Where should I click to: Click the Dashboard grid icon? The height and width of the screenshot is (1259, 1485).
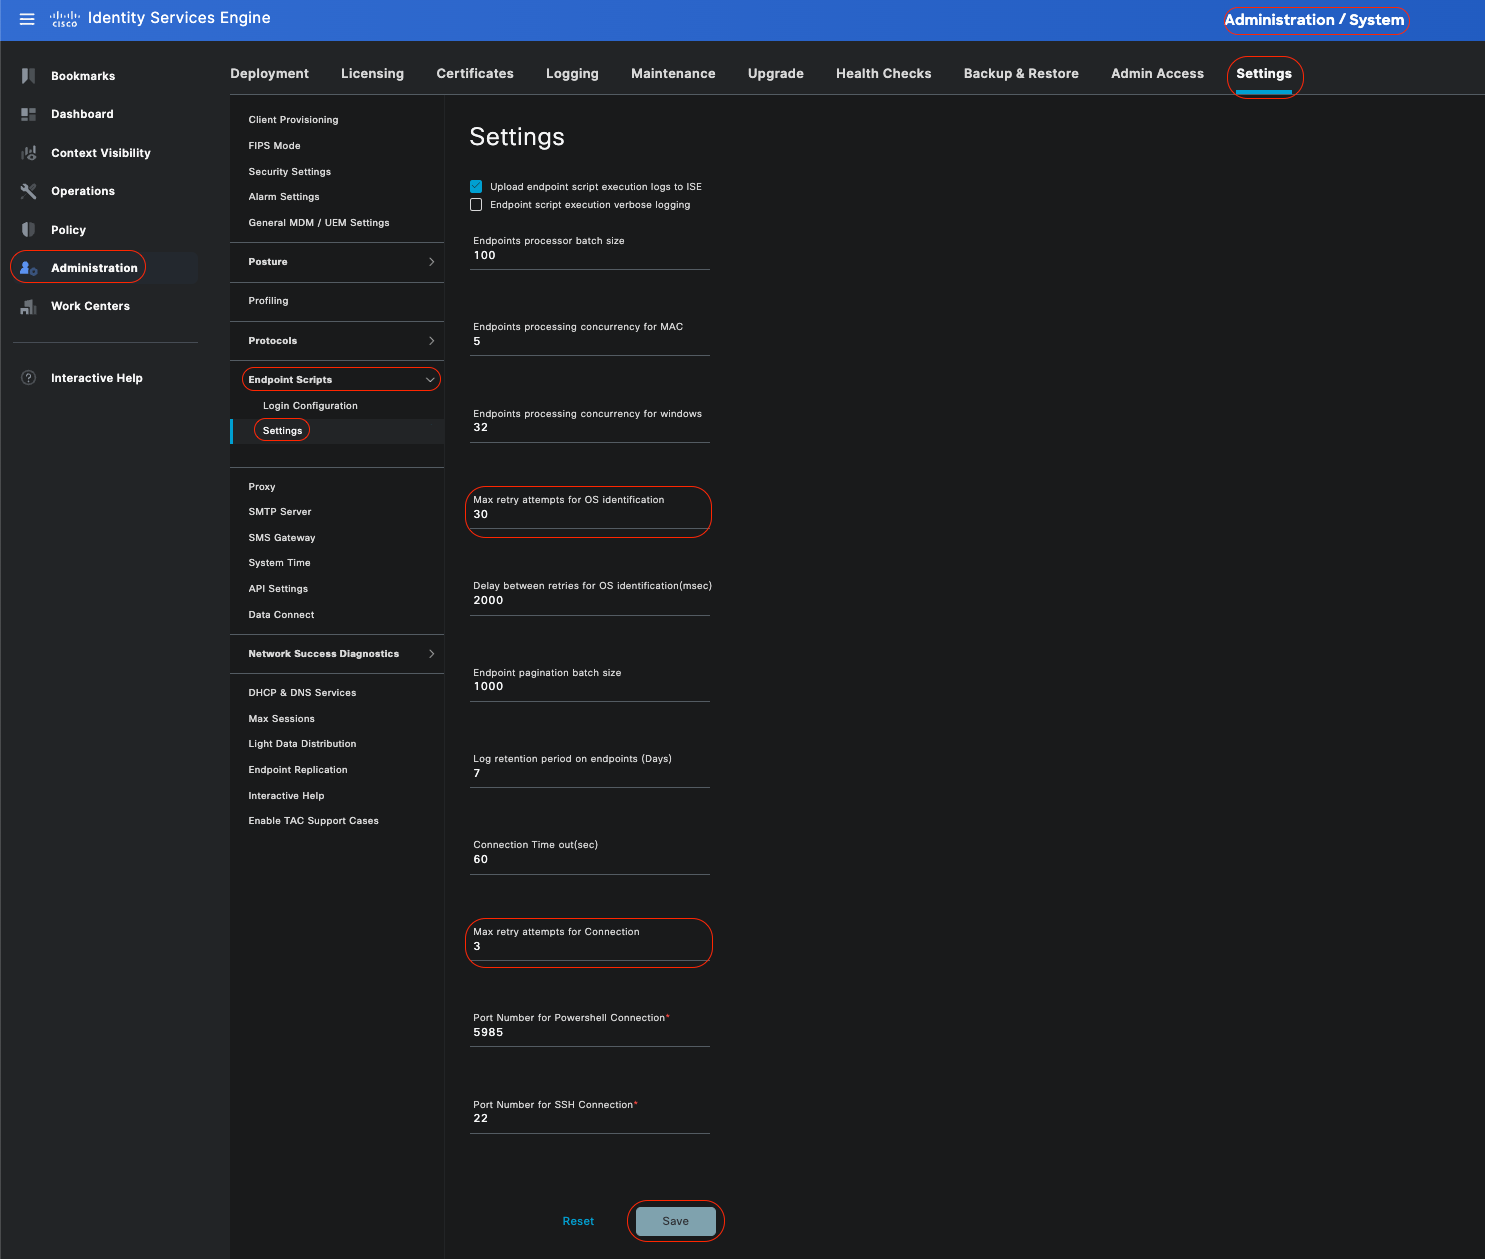pyautogui.click(x=28, y=114)
